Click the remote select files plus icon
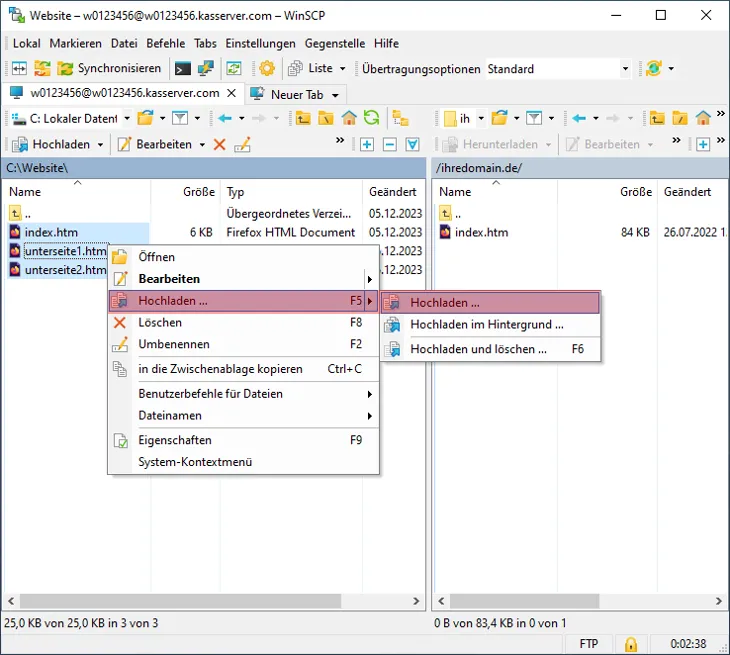The height and width of the screenshot is (655, 730). (x=703, y=145)
